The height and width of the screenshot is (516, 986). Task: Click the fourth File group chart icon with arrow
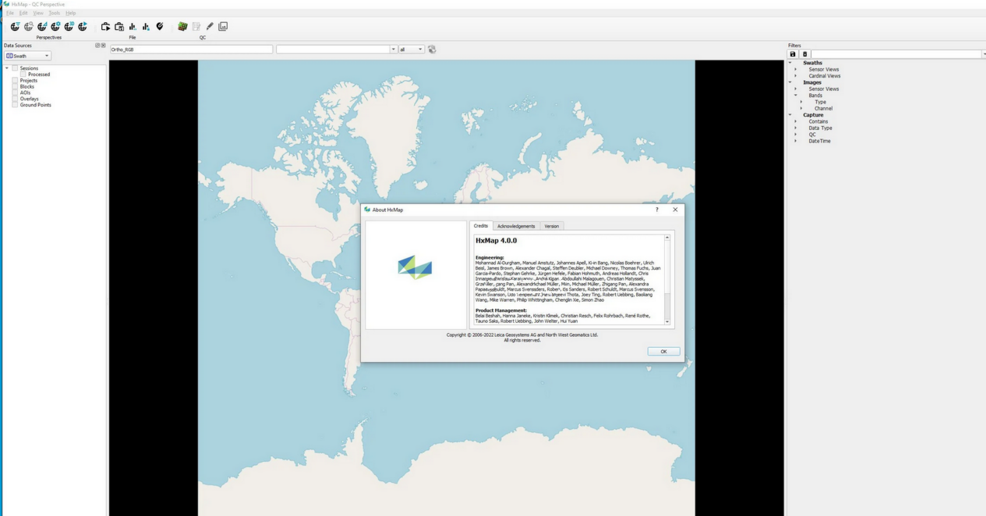[x=146, y=26]
